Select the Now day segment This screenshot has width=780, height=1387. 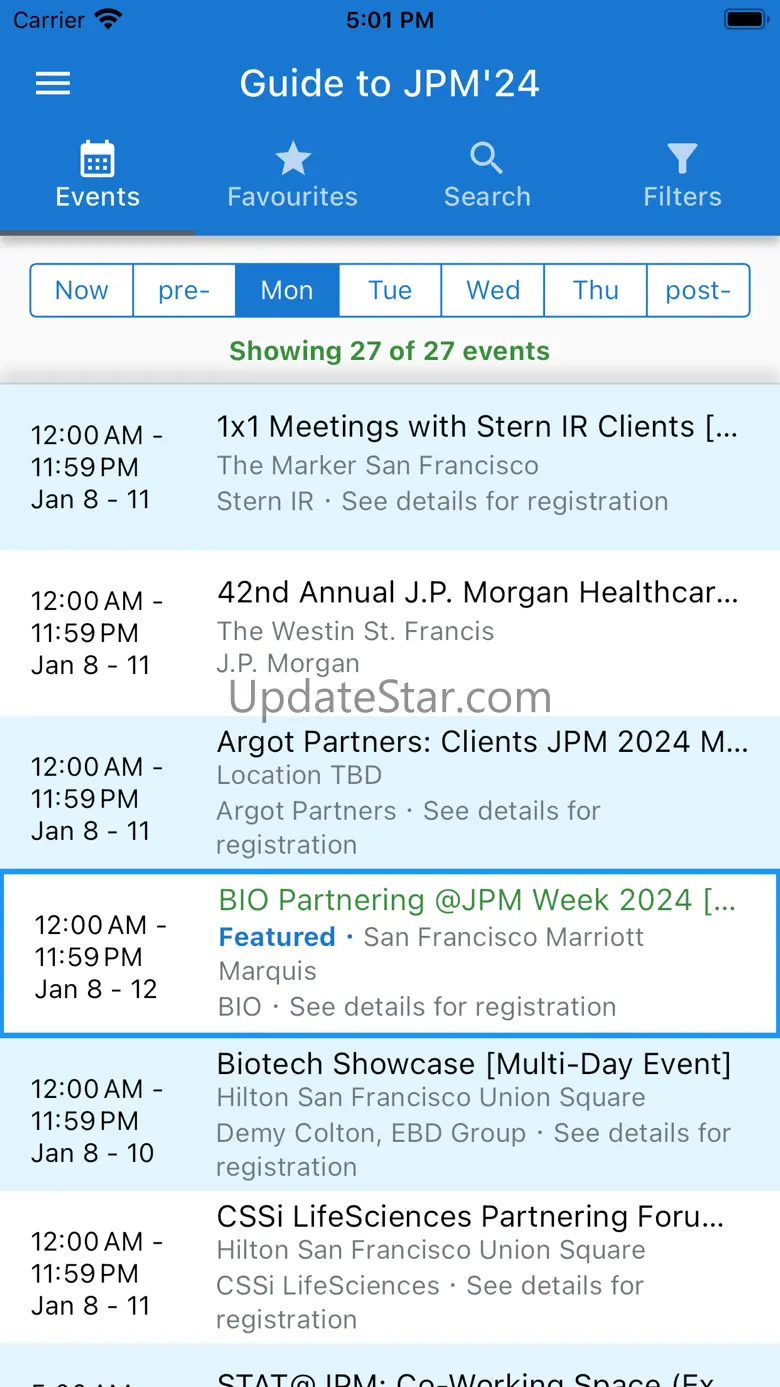coord(82,291)
